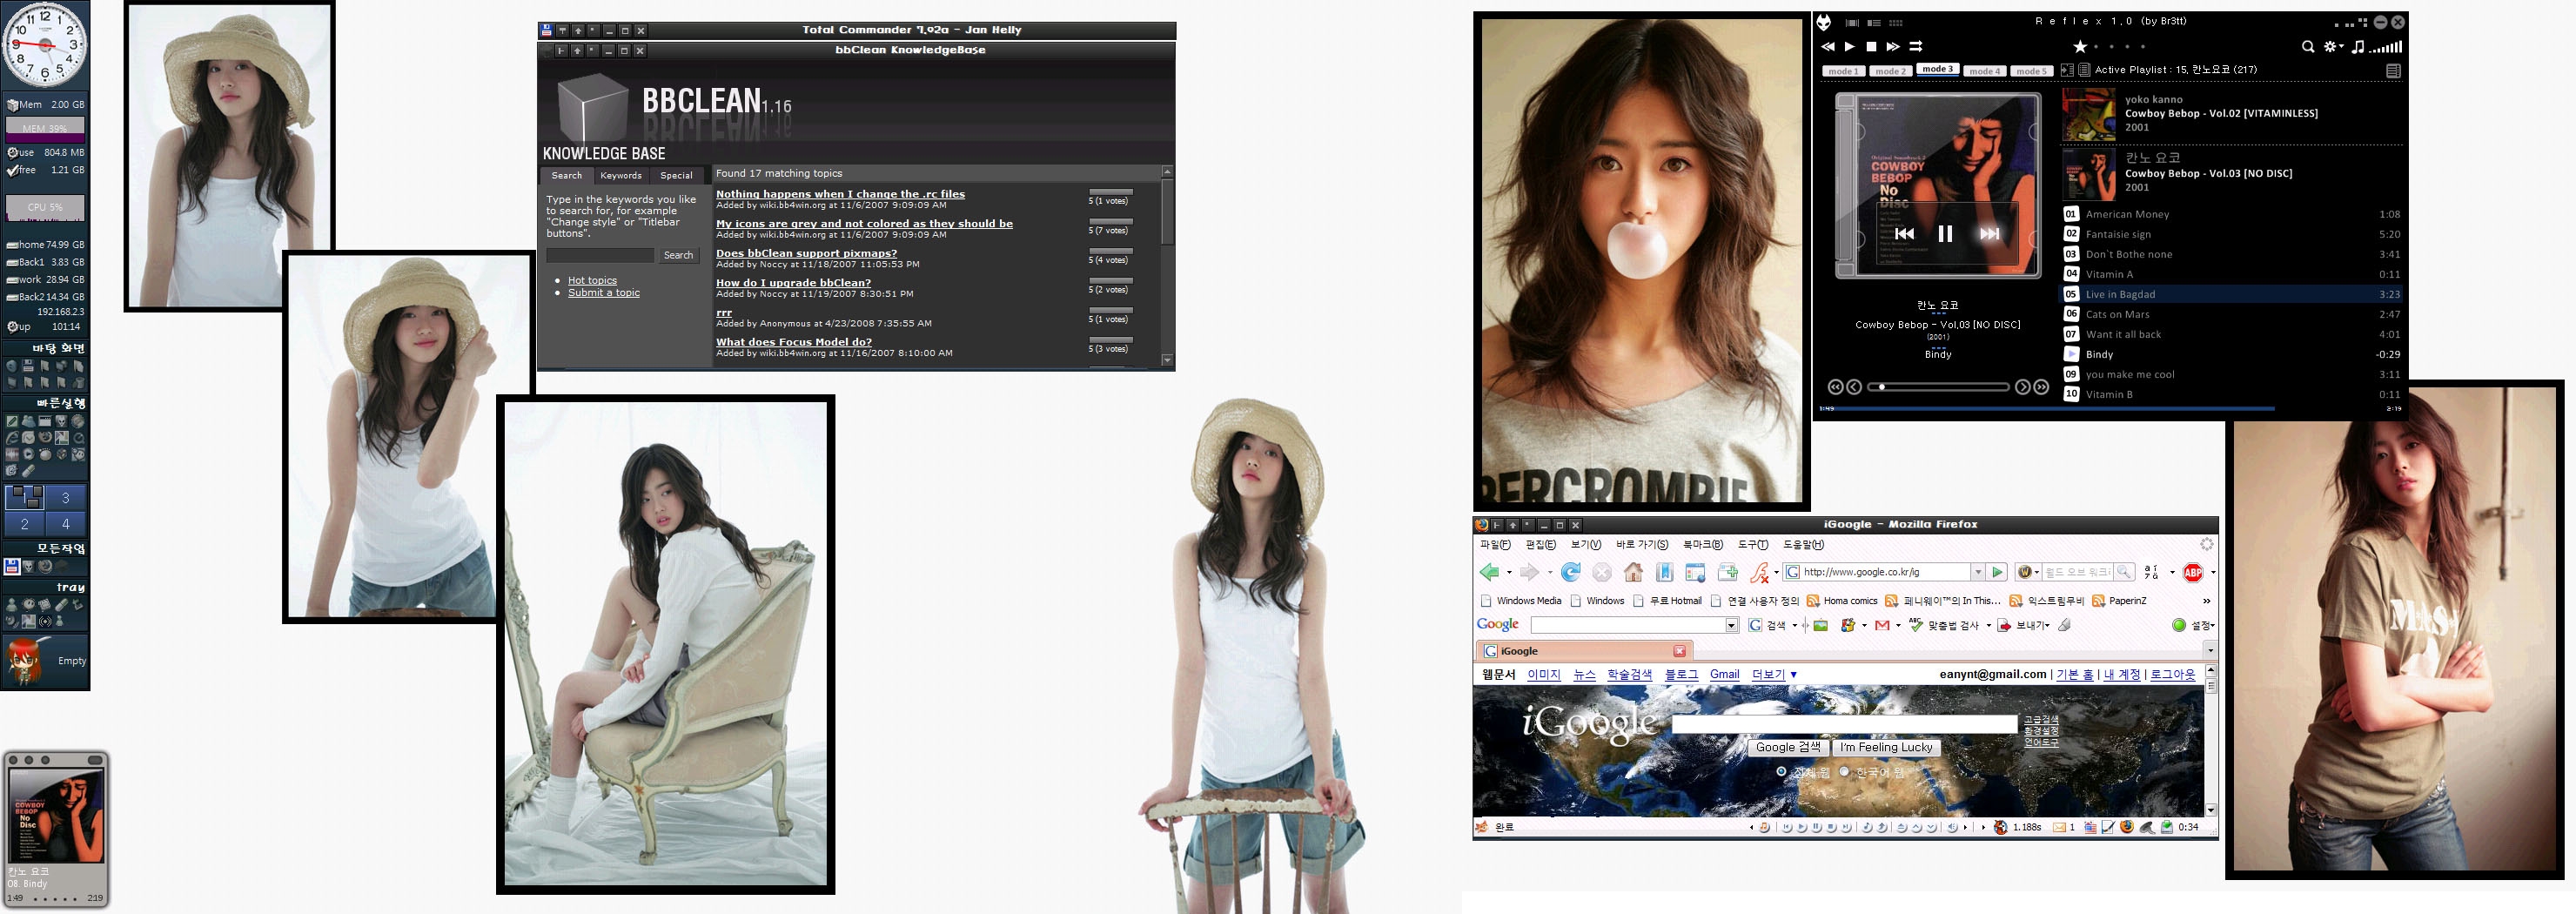
Task: Click the first star rating in Reflex
Action: point(2080,46)
